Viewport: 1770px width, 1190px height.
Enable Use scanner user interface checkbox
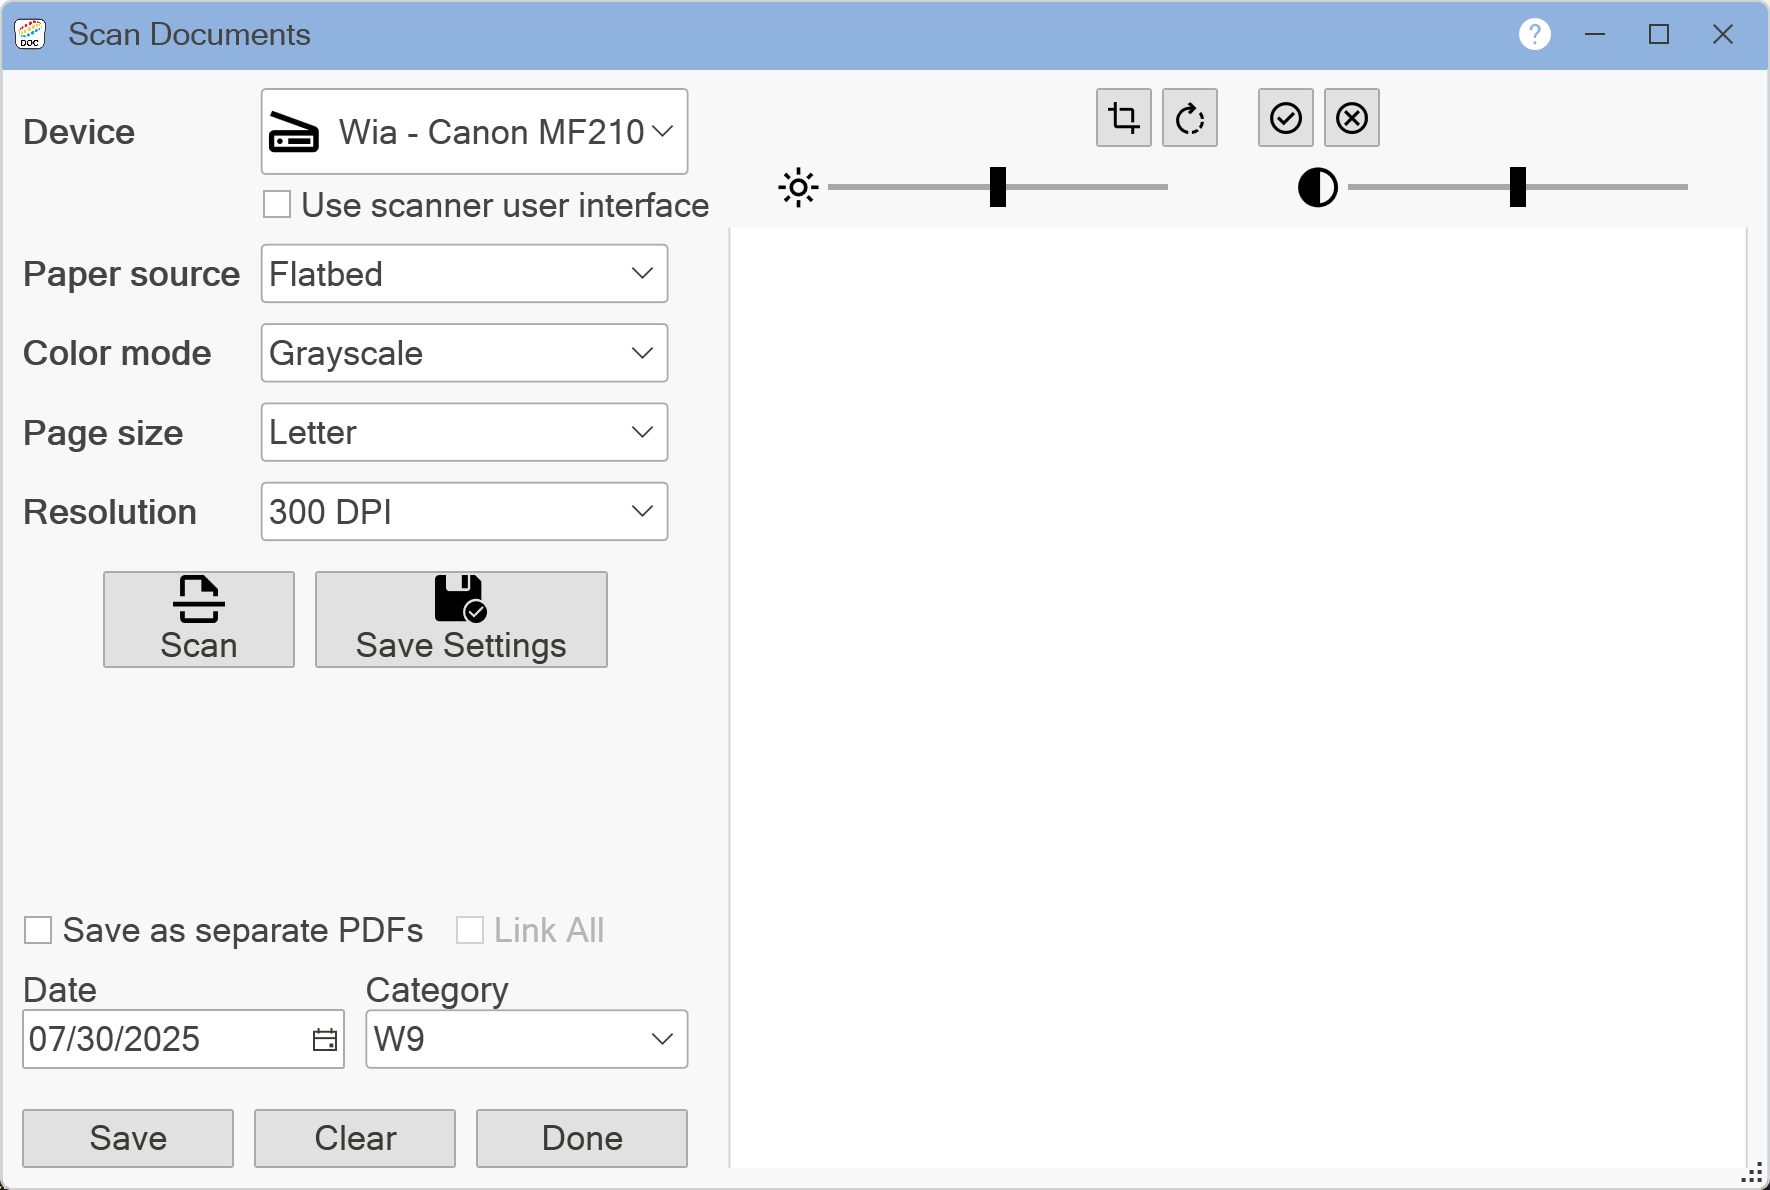277,205
